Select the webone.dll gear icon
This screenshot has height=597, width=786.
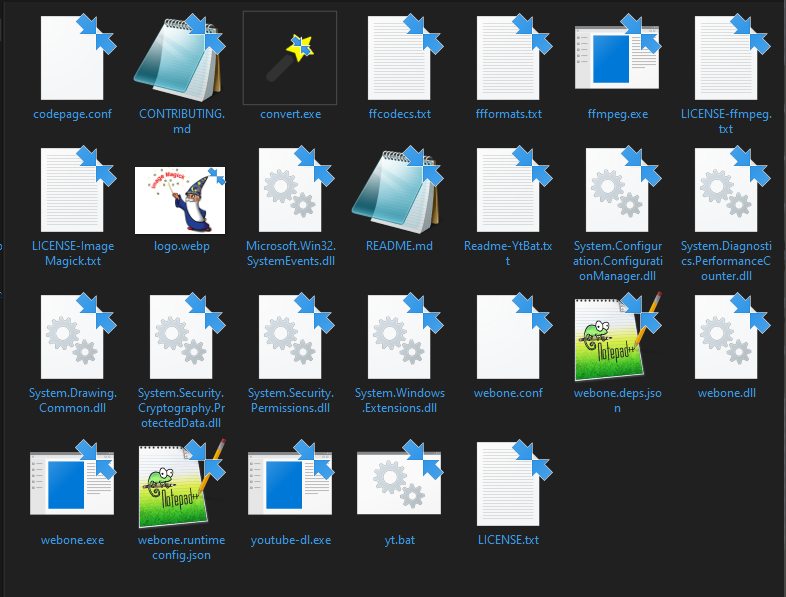[x=726, y=338]
